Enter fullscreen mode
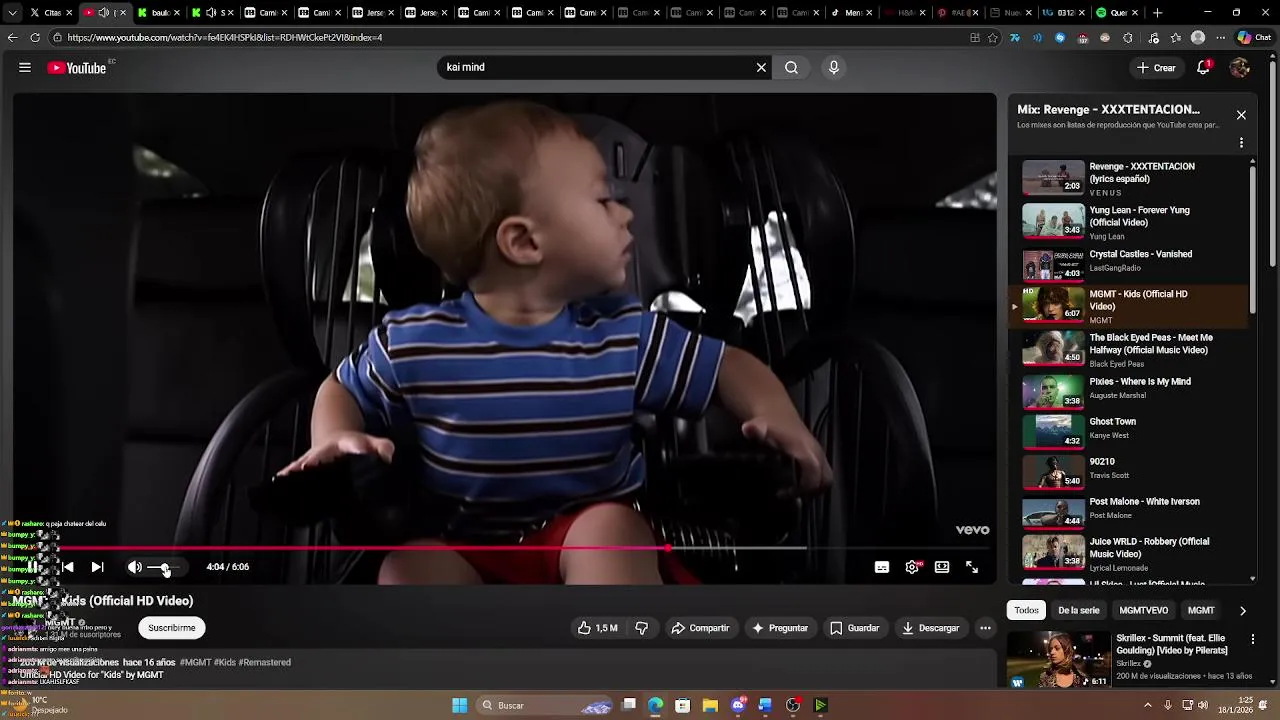This screenshot has height=720, width=1280. click(x=972, y=567)
